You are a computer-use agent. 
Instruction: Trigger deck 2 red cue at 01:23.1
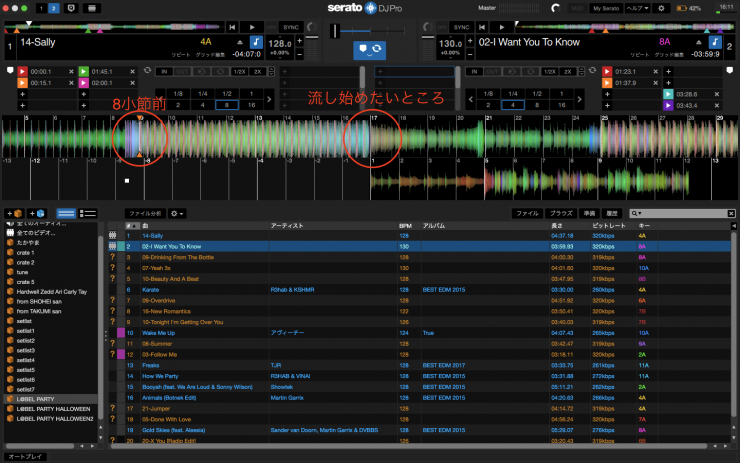(x=607, y=71)
